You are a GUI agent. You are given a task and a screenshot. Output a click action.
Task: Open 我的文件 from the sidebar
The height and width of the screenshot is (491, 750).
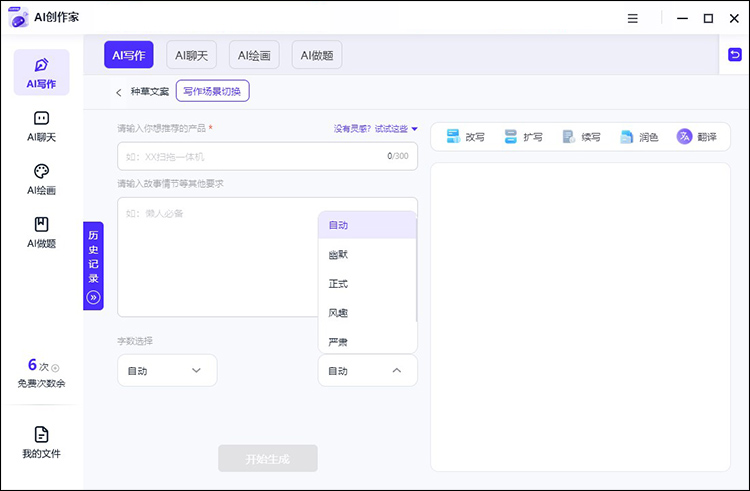[x=42, y=442]
